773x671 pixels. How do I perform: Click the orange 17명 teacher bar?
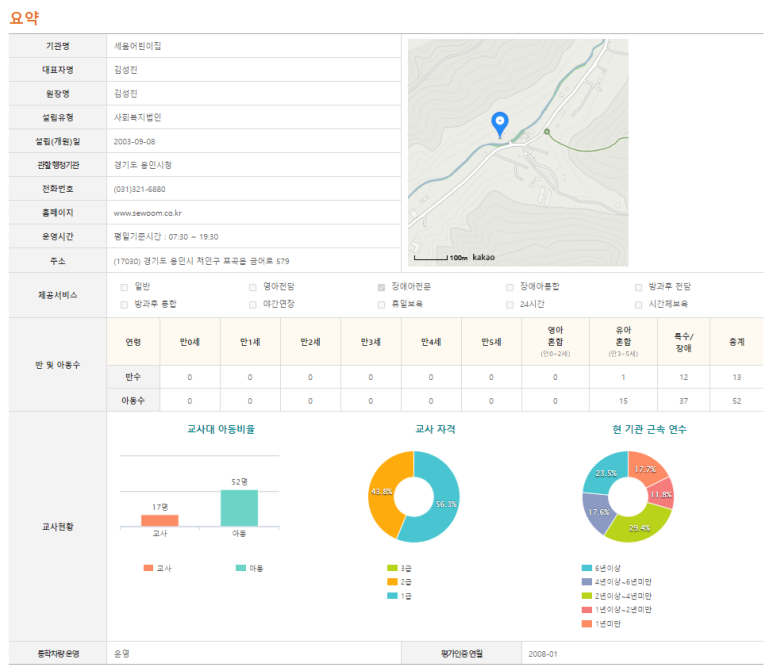click(x=160, y=521)
